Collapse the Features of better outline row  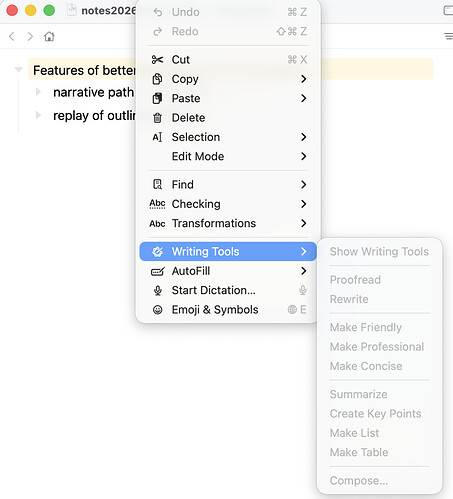point(18,70)
